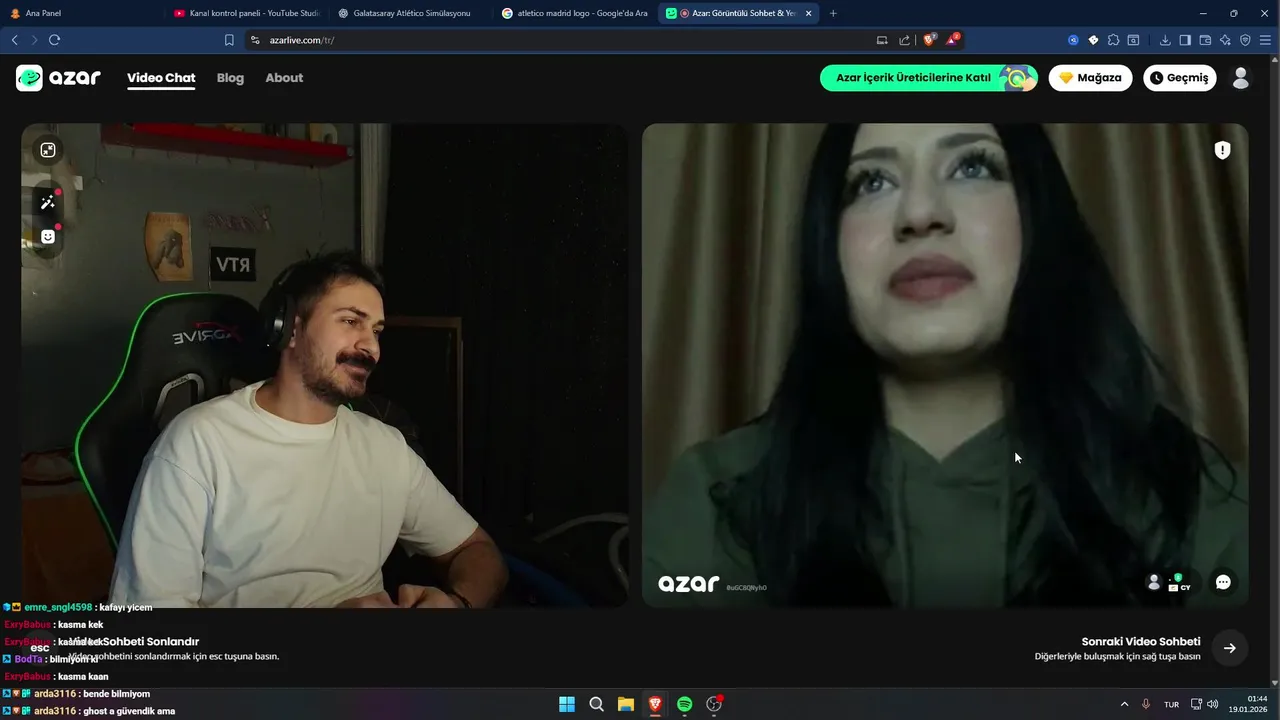
Task: Switch to the YouTube Studio browser tab
Action: tap(245, 13)
